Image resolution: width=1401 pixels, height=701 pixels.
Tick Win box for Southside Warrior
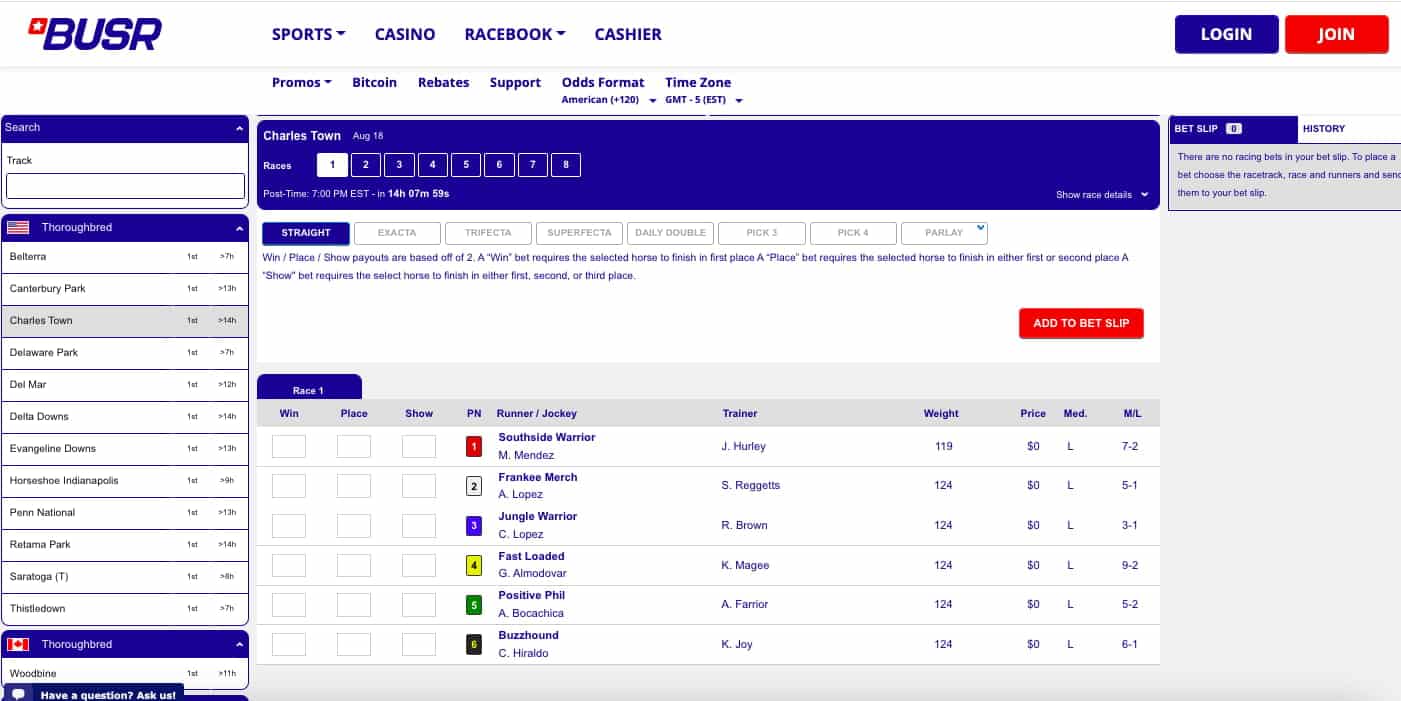click(289, 446)
